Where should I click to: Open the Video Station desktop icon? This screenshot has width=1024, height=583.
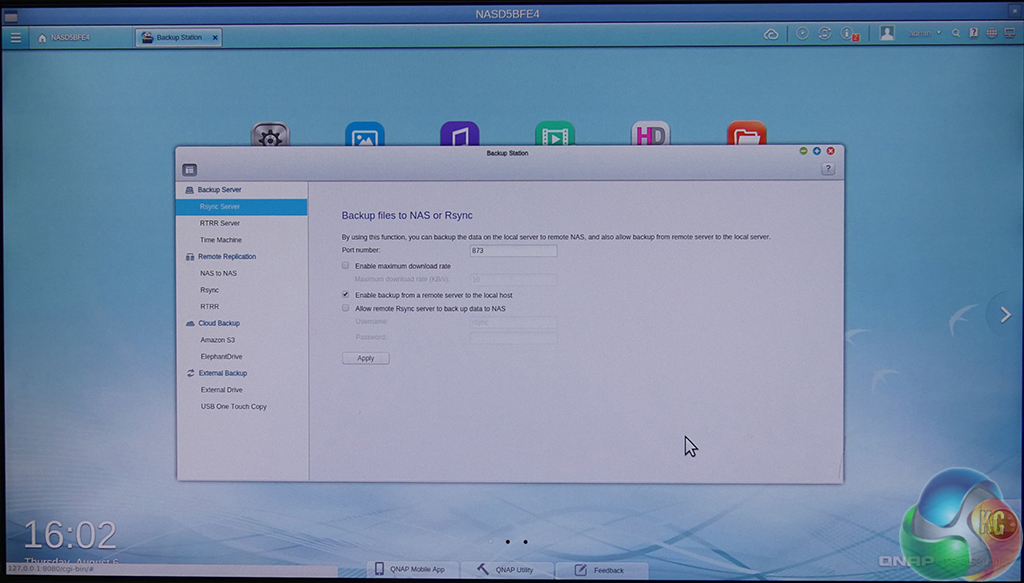pyautogui.click(x=554, y=134)
